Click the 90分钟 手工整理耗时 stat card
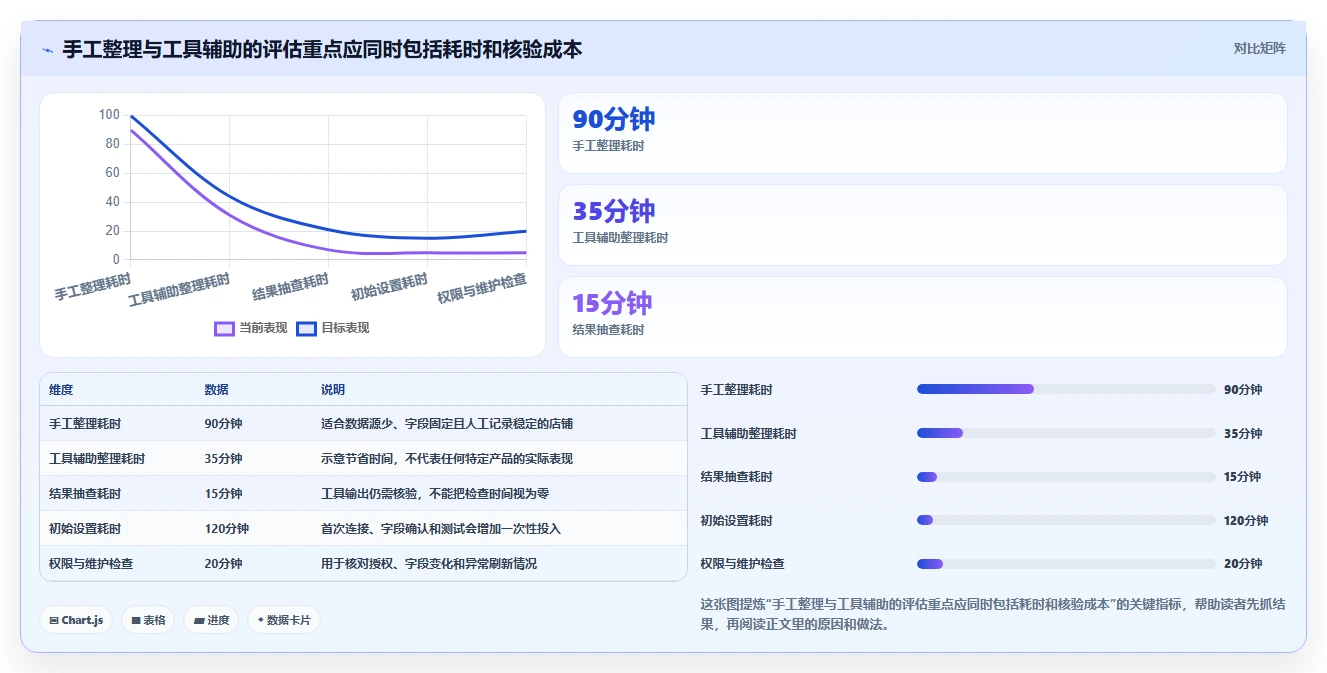Screen dimensions: 1327x673 point(922,133)
